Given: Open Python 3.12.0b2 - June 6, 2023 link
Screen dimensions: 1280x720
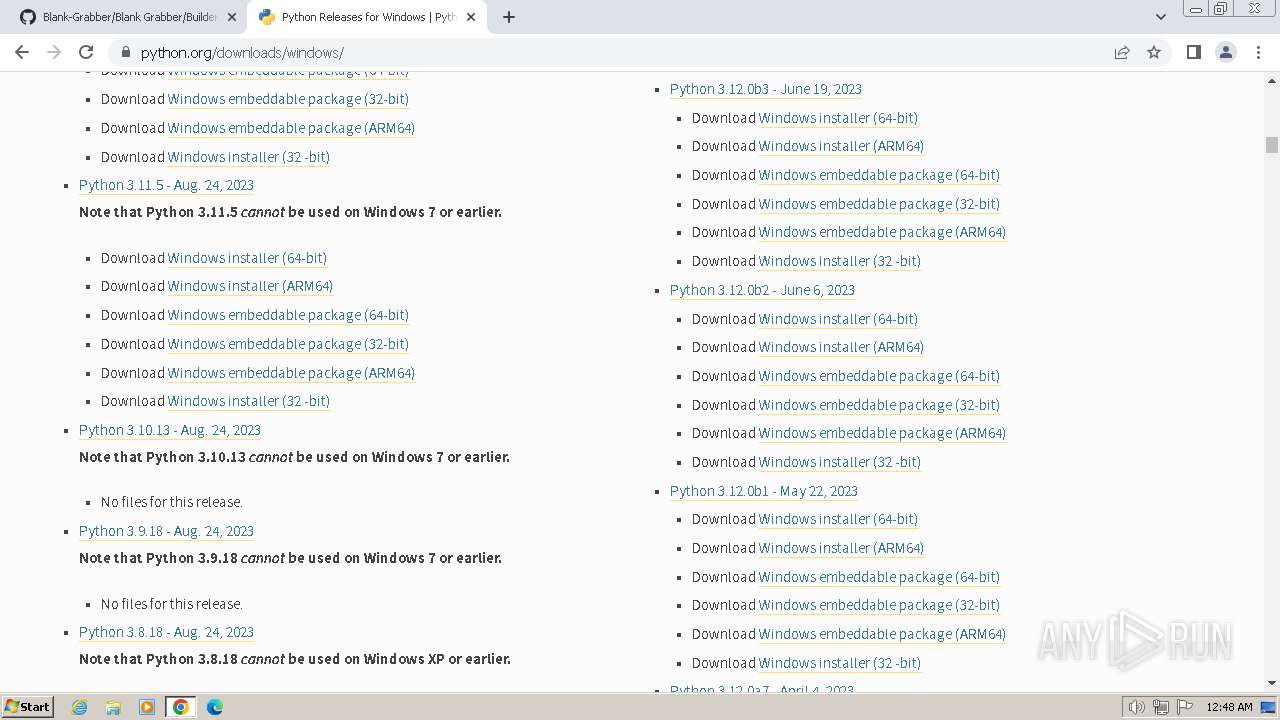Looking at the screenshot, I should [x=762, y=290].
